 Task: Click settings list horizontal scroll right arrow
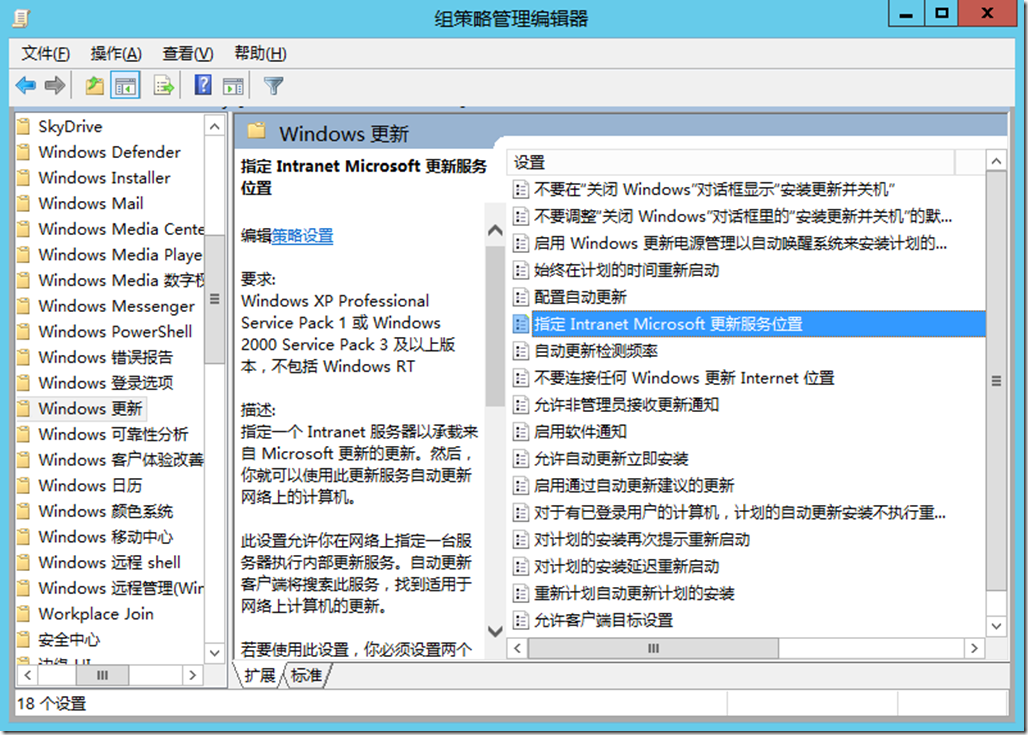[974, 648]
